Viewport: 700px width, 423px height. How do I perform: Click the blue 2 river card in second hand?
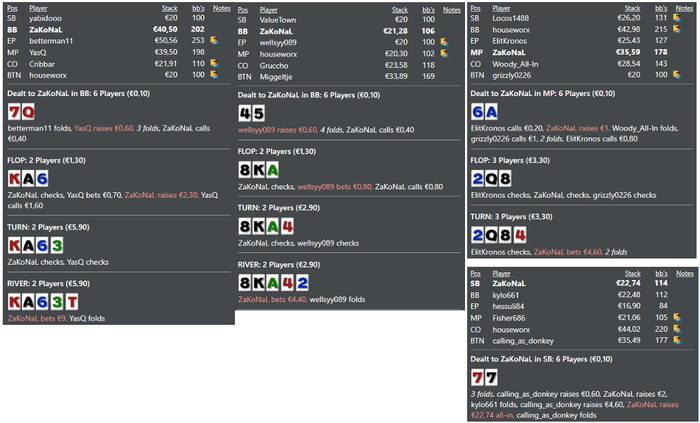coord(302,283)
